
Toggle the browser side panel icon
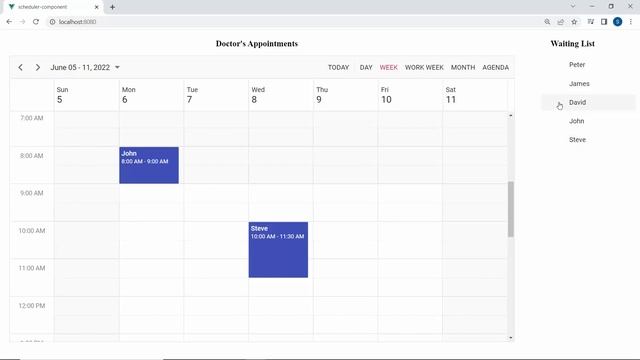click(604, 22)
